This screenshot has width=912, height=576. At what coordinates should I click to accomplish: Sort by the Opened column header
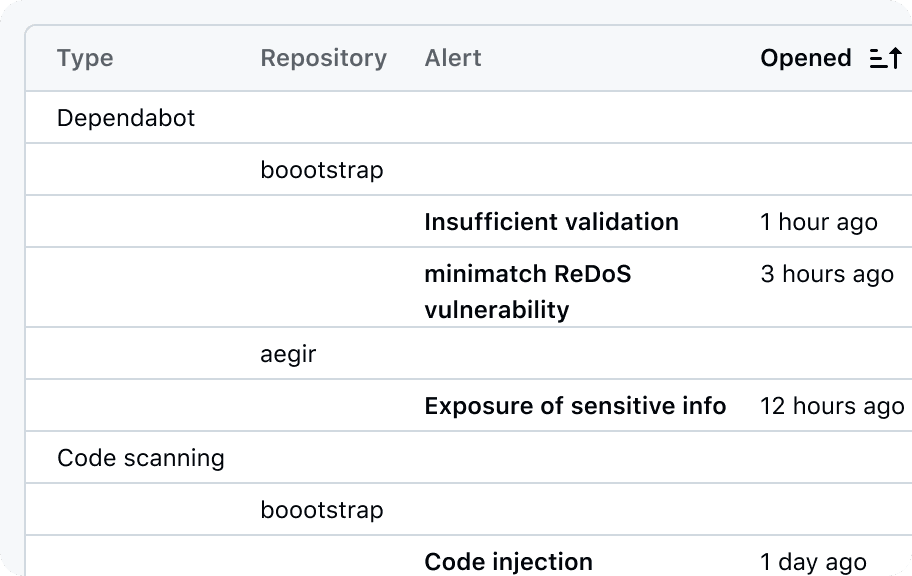[x=805, y=59]
